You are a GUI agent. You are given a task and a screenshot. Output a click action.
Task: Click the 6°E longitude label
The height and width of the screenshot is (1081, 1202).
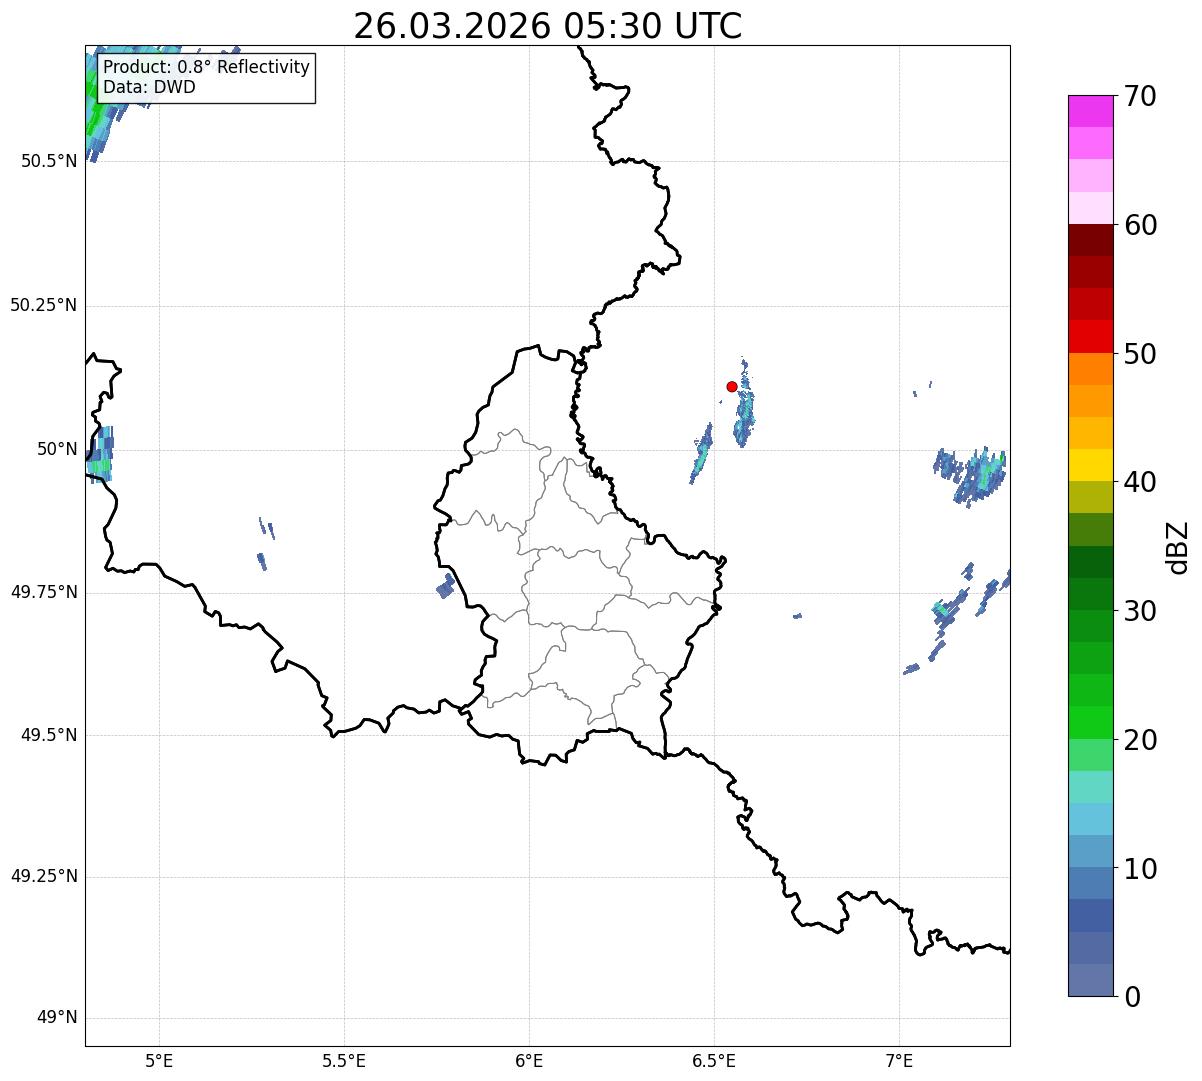[529, 1061]
